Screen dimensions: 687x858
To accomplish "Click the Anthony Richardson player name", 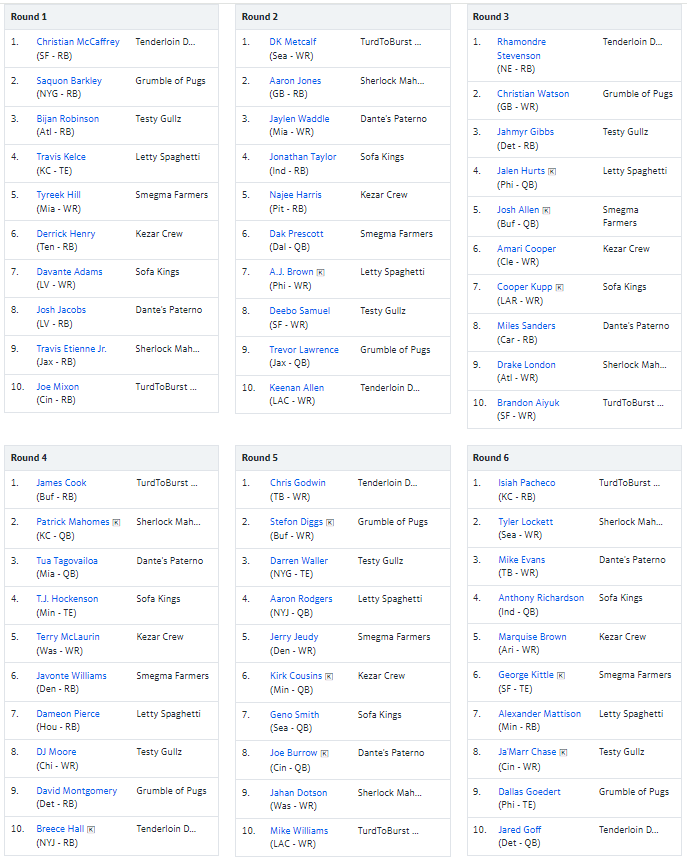I will 541,598.
